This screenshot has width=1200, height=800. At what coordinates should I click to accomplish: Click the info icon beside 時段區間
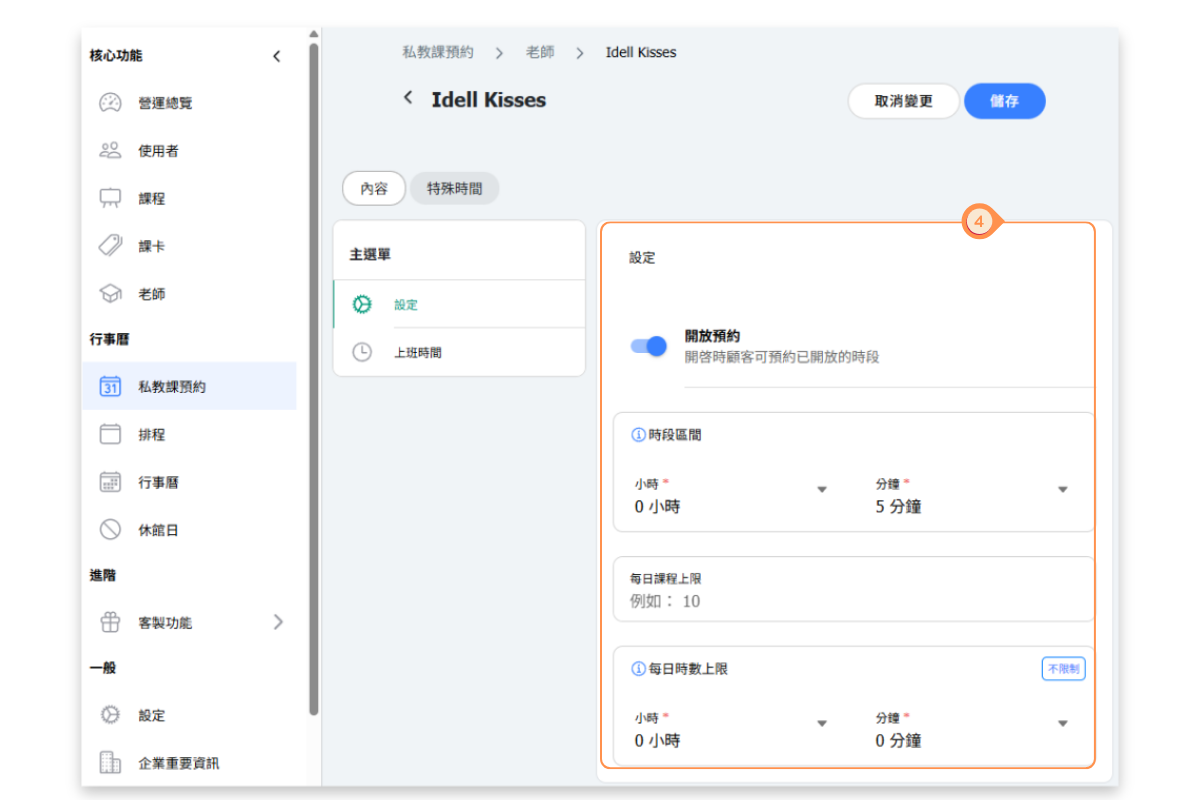pos(638,435)
